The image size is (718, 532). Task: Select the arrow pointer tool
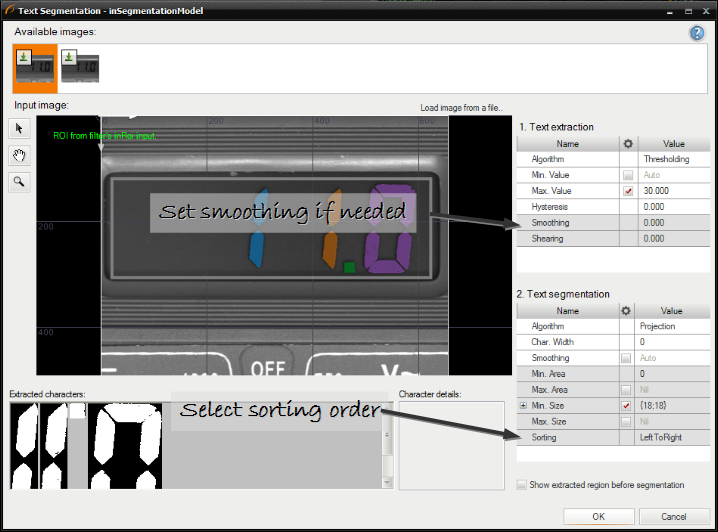[x=20, y=128]
